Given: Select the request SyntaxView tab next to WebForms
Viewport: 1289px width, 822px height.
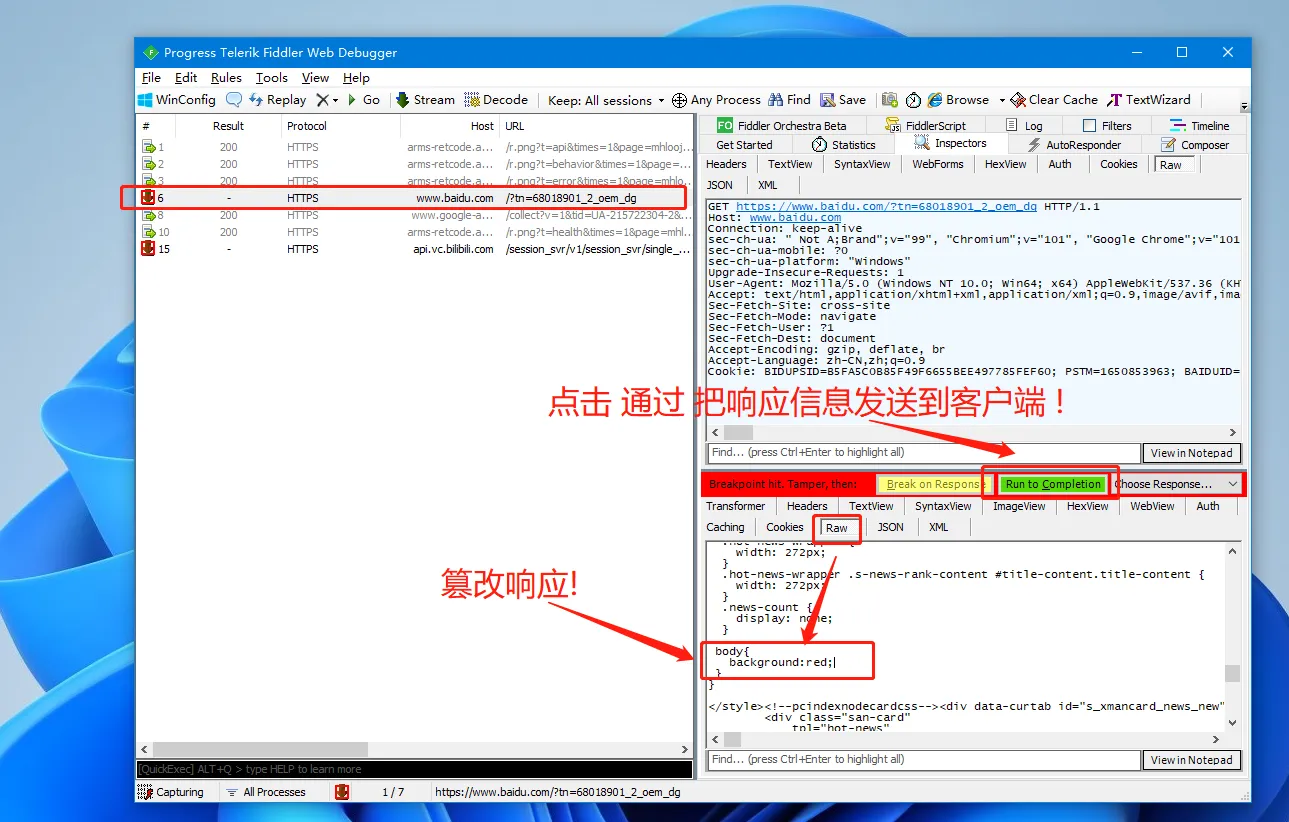Looking at the screenshot, I should pyautogui.click(x=862, y=164).
